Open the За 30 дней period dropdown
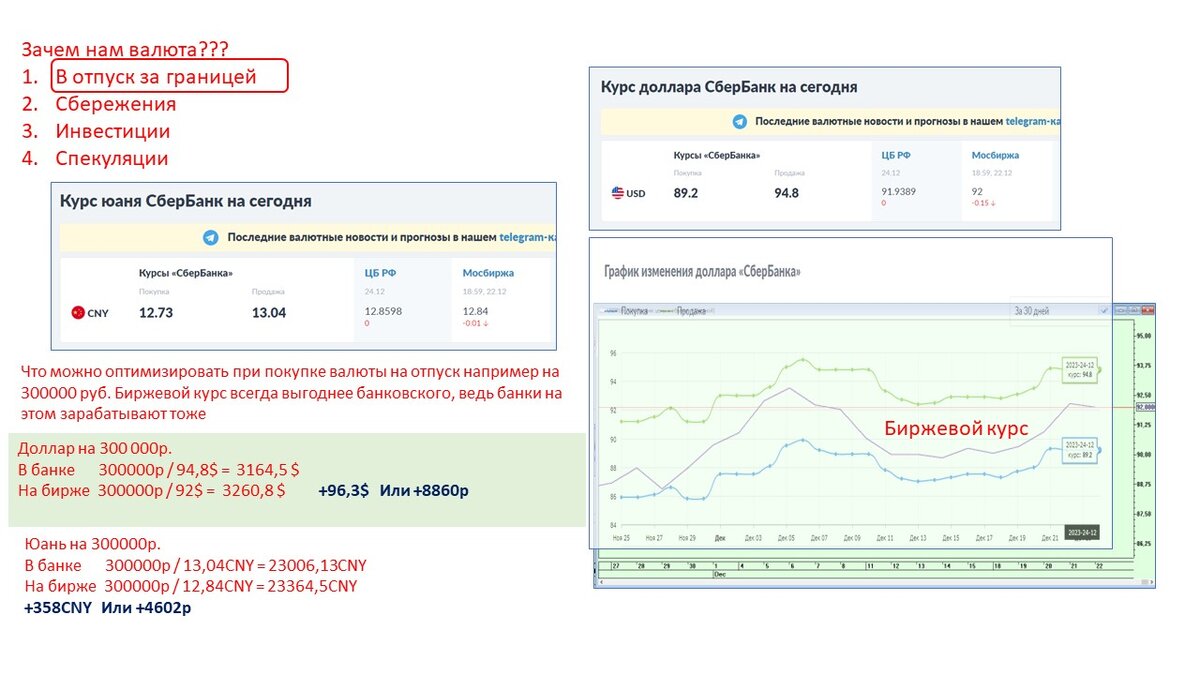This screenshot has width=1200, height=675. click(1060, 310)
